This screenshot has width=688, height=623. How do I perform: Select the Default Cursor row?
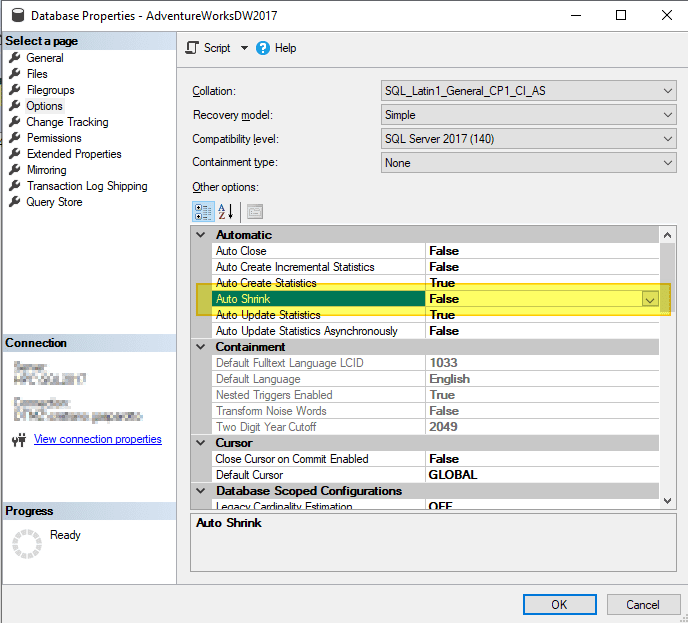point(435,475)
